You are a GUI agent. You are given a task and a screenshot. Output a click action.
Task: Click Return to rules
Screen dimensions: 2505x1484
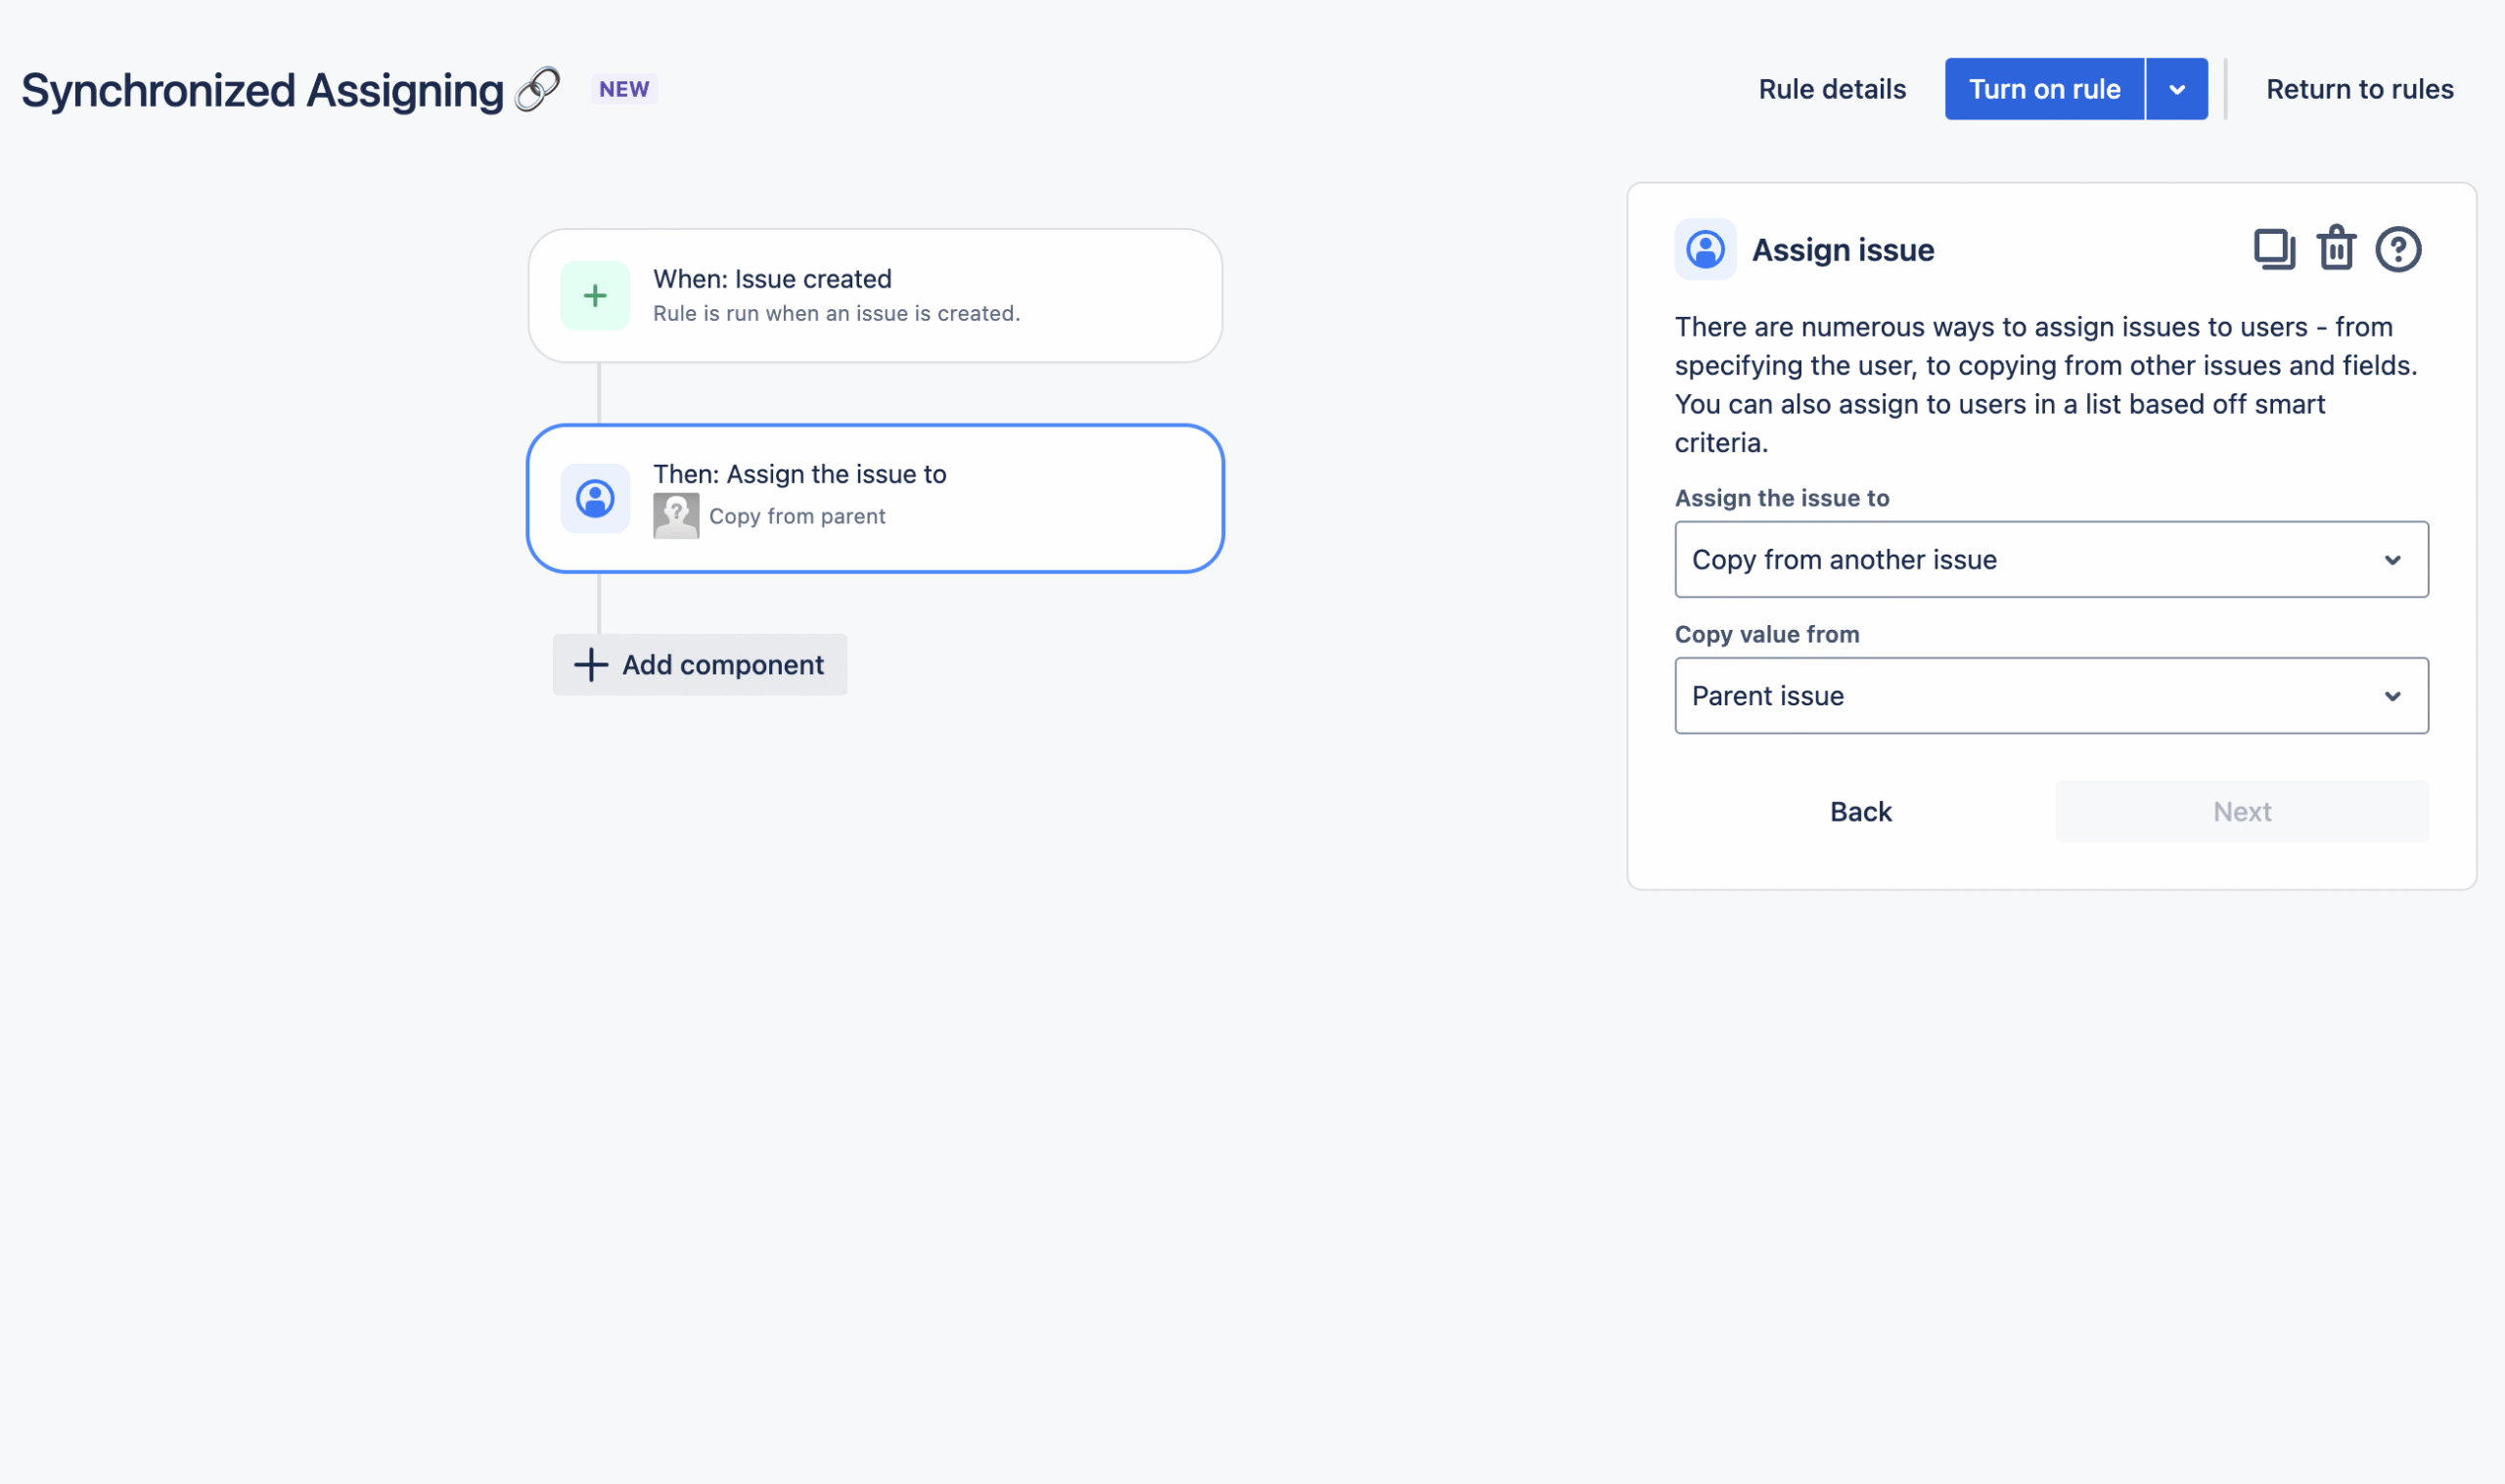[2359, 88]
